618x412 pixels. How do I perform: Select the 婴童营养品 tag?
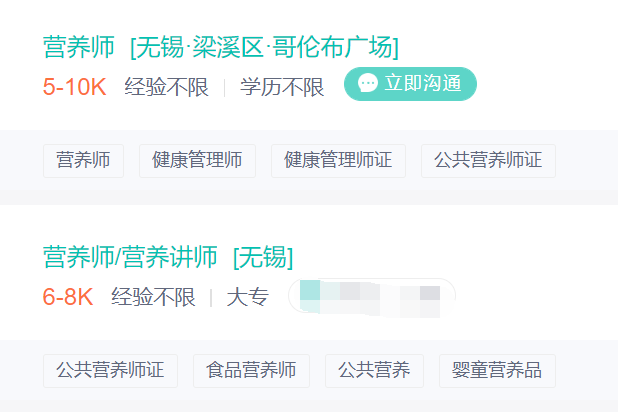point(497,371)
